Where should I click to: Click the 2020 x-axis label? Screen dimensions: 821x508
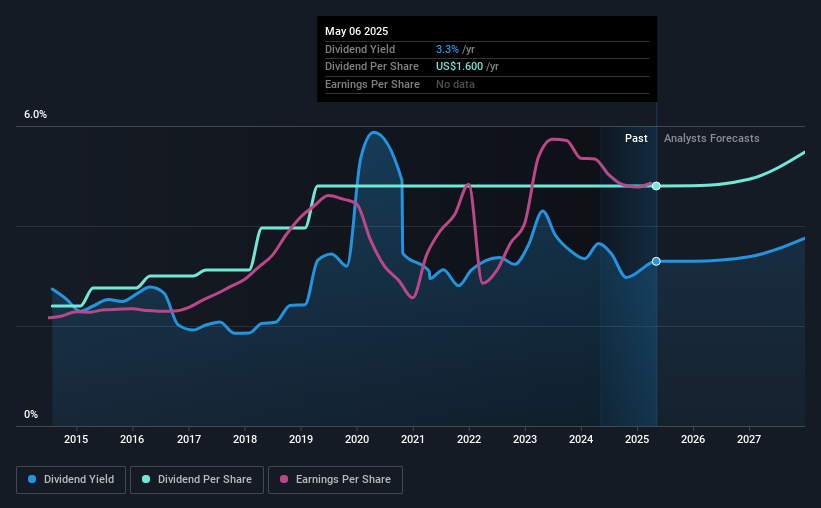point(357,439)
